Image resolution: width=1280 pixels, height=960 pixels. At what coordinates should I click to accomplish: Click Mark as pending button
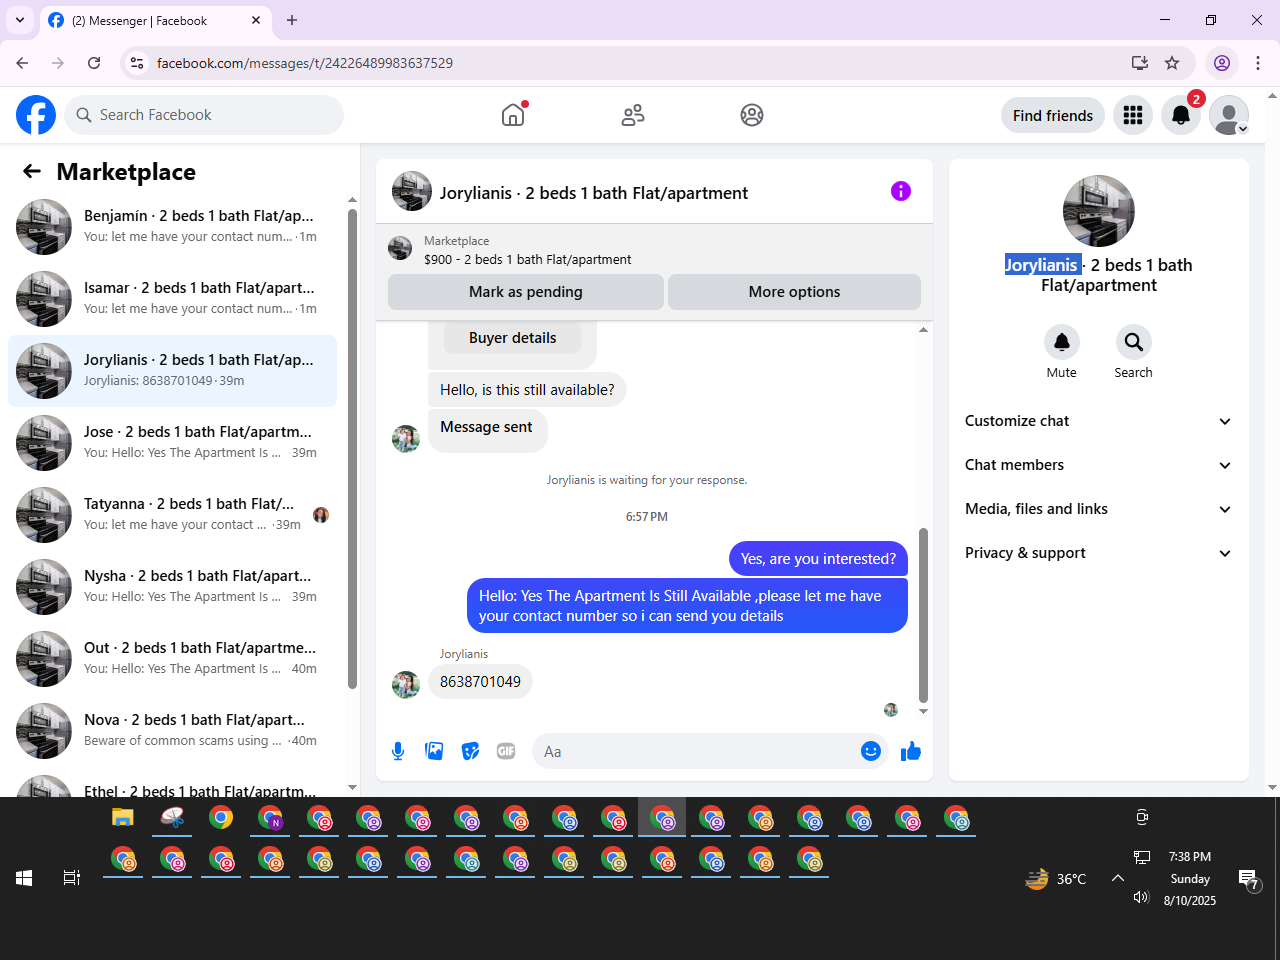coord(526,292)
